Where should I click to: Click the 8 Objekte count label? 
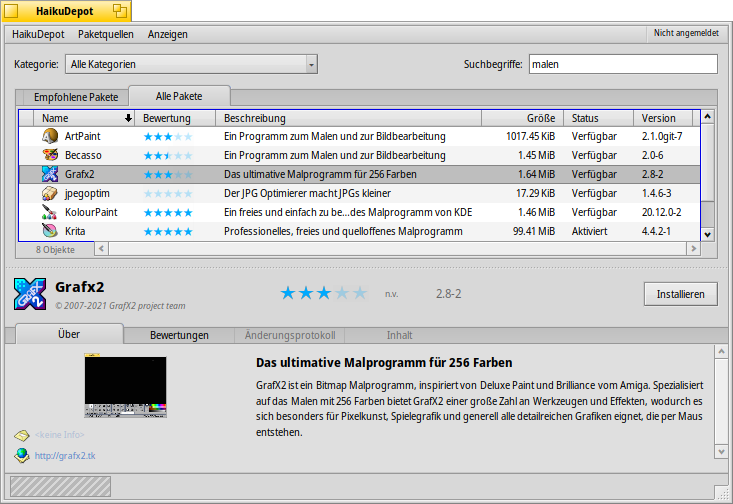[x=55, y=250]
